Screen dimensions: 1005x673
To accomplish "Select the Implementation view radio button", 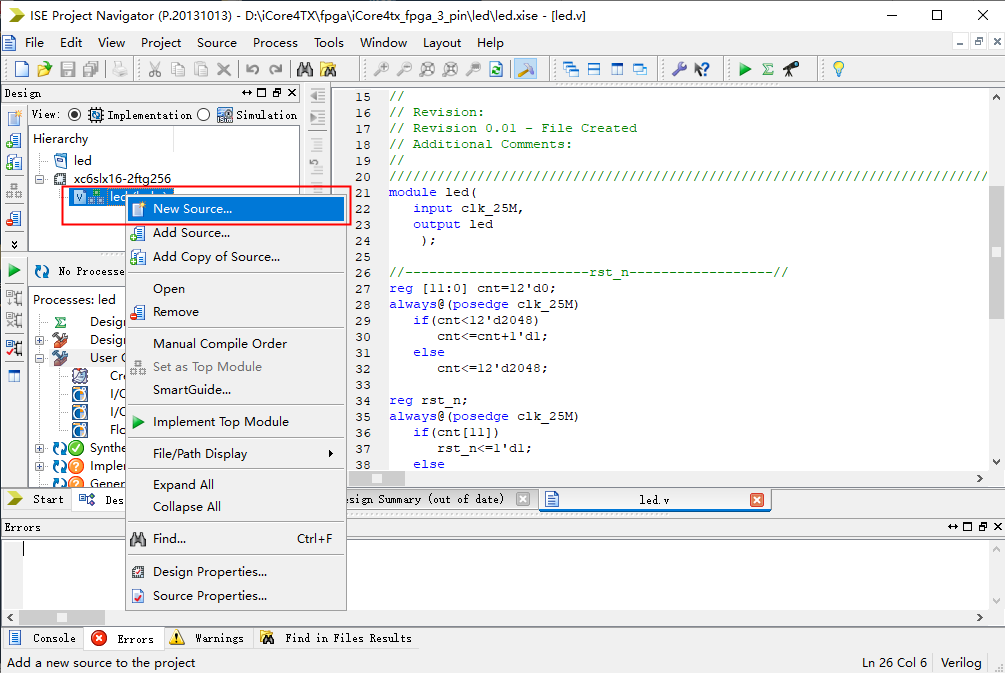I will tap(75, 115).
